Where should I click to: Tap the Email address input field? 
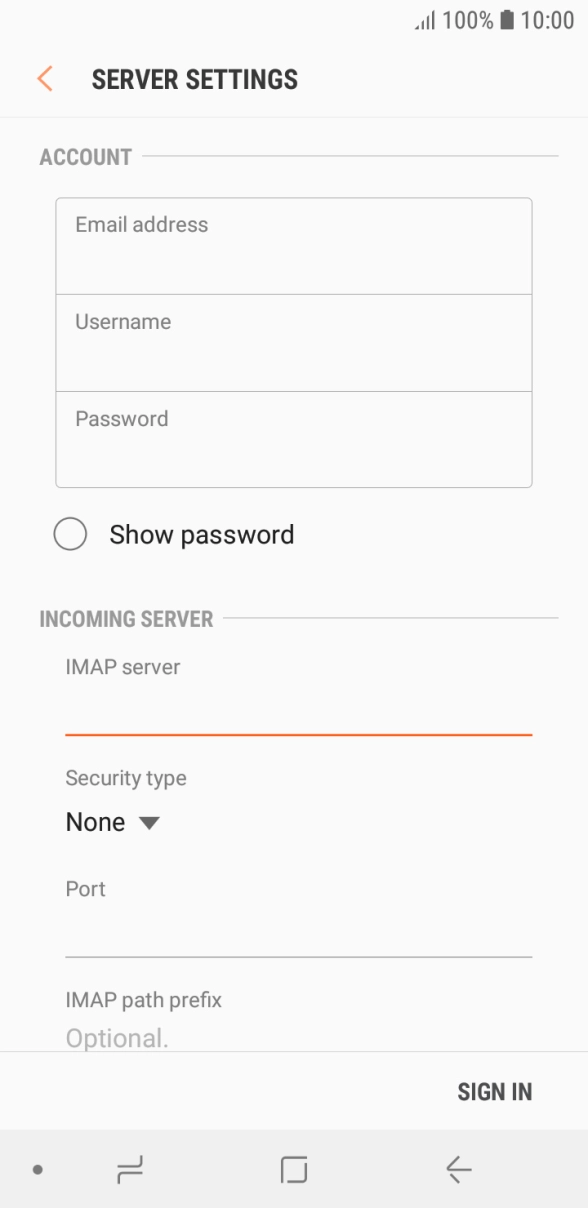pyautogui.click(x=294, y=244)
